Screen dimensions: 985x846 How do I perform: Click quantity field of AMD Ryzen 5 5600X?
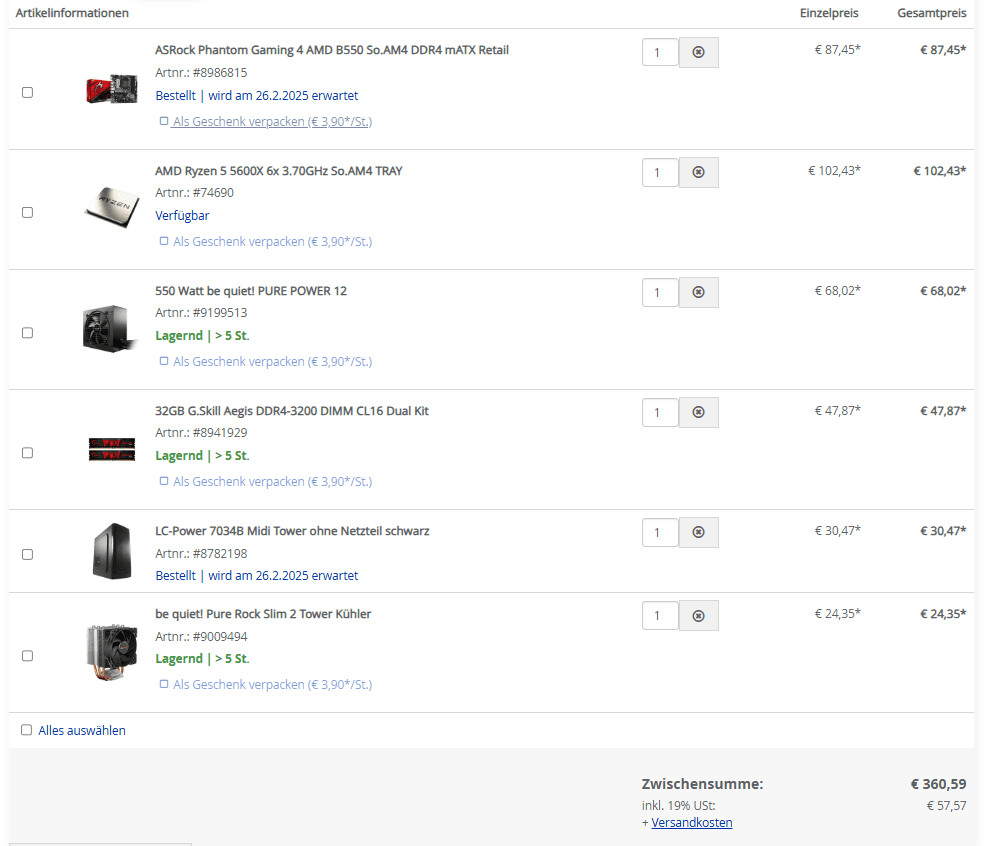click(x=660, y=172)
